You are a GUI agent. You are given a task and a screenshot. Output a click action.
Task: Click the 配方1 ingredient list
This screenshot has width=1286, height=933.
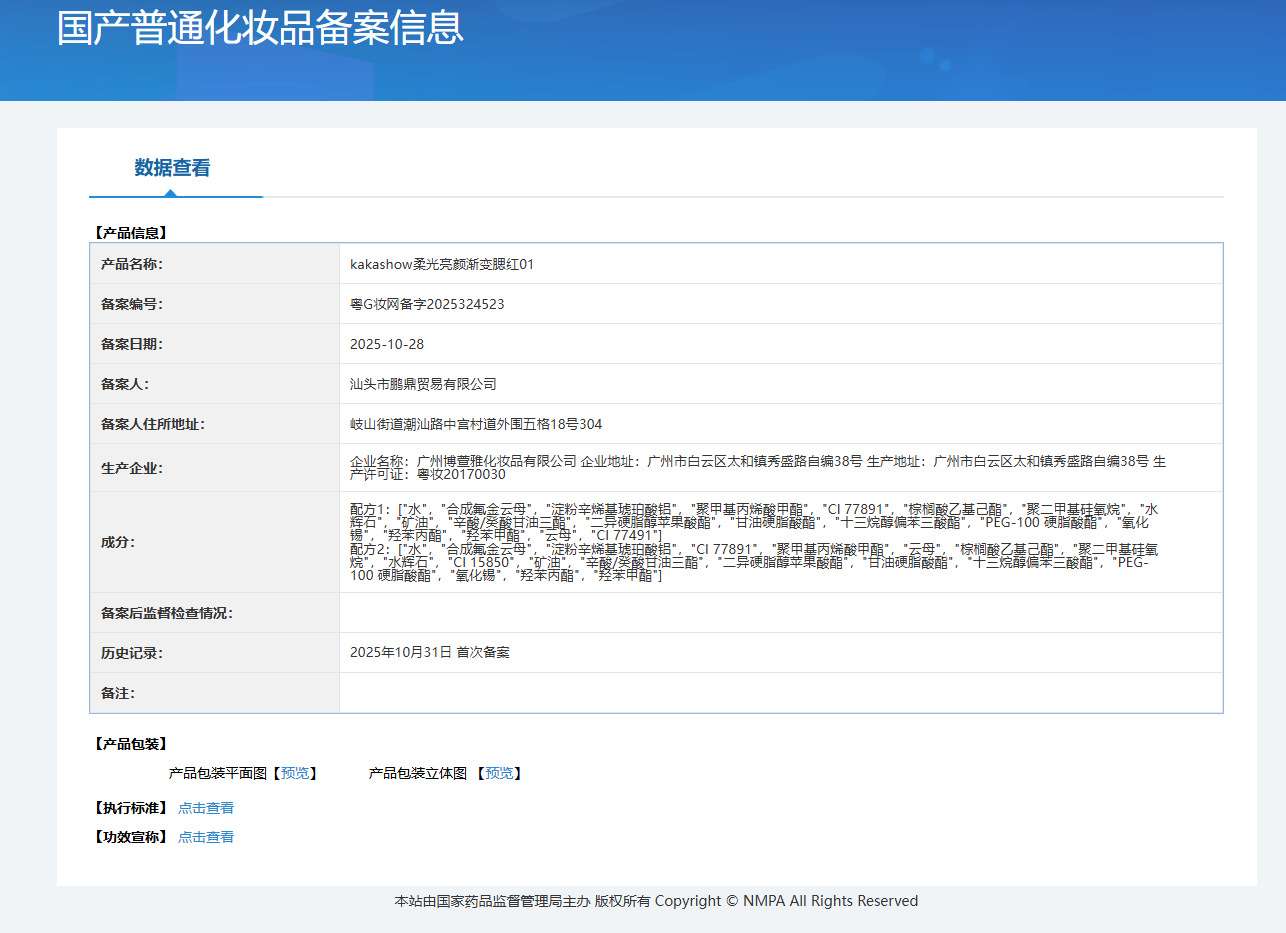click(x=753, y=522)
